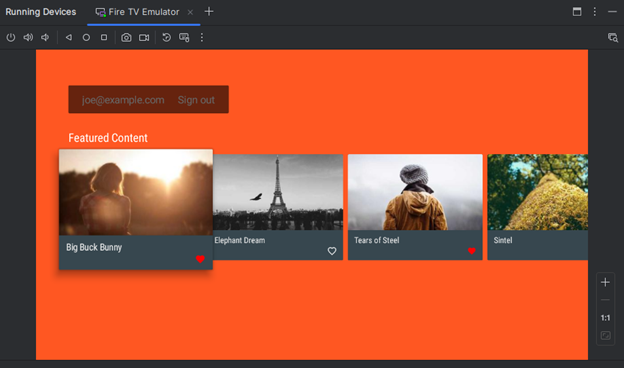Image resolution: width=624 pixels, height=368 pixels.
Task: Click the emulator power button icon
Action: click(11, 37)
